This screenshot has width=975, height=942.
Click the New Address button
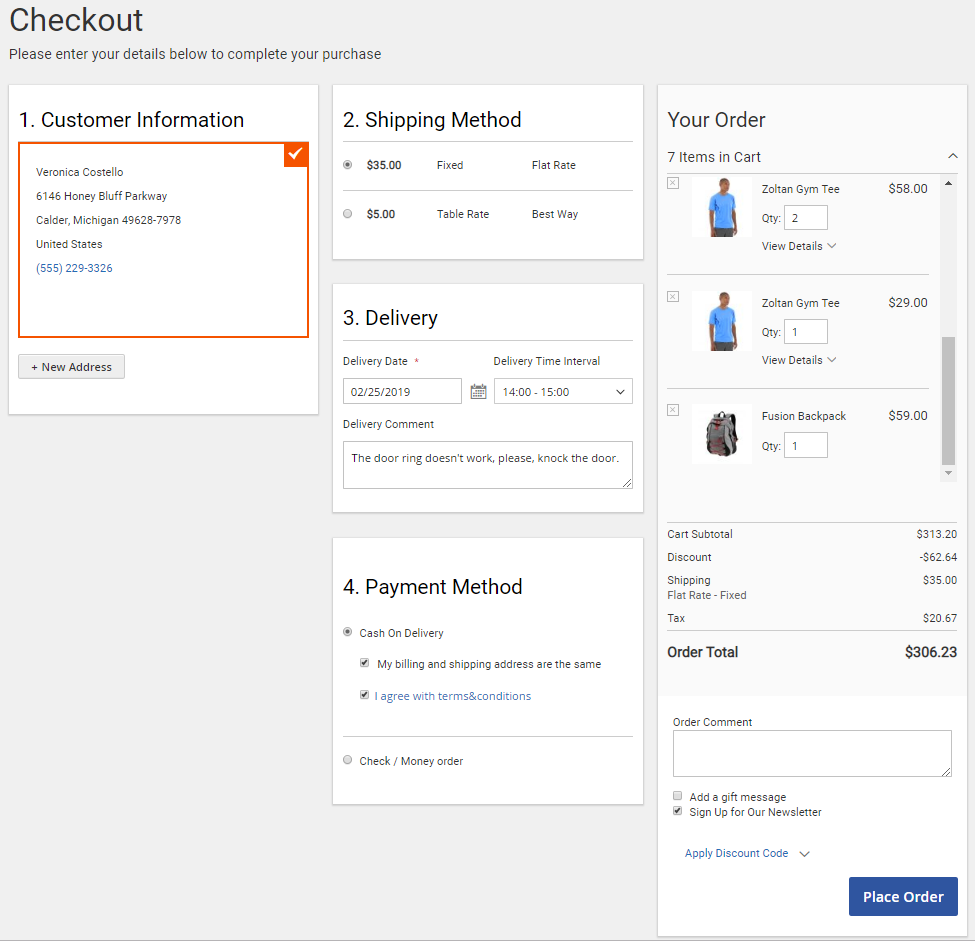72,367
